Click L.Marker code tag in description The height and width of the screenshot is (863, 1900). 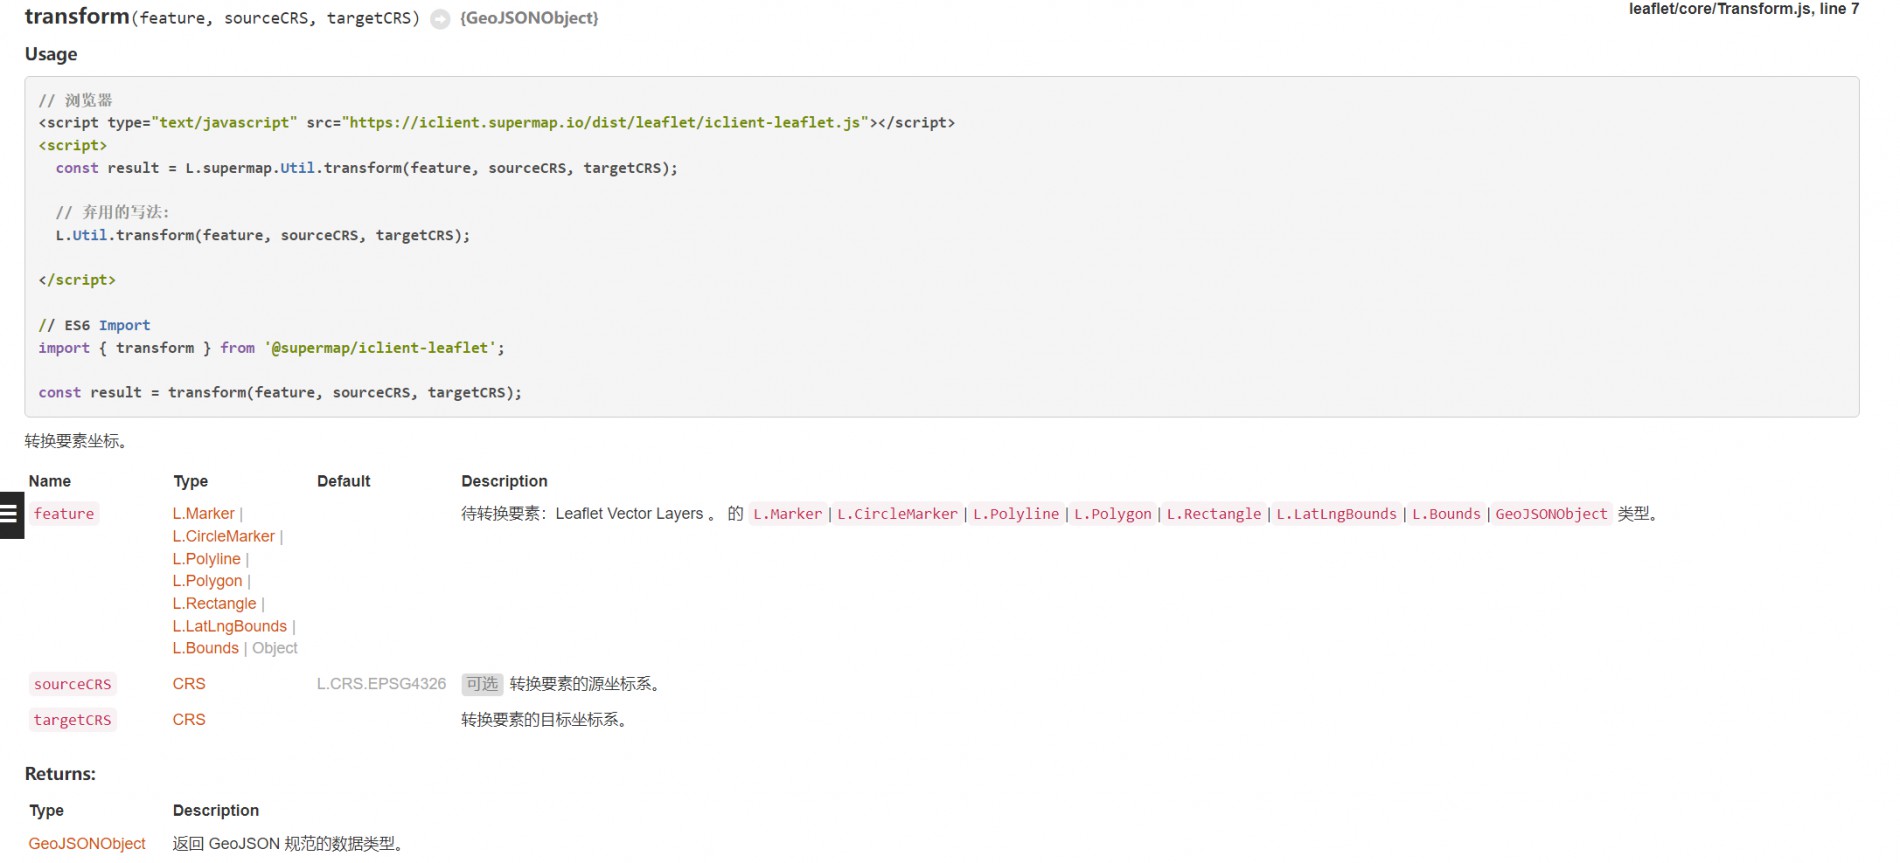(x=788, y=514)
